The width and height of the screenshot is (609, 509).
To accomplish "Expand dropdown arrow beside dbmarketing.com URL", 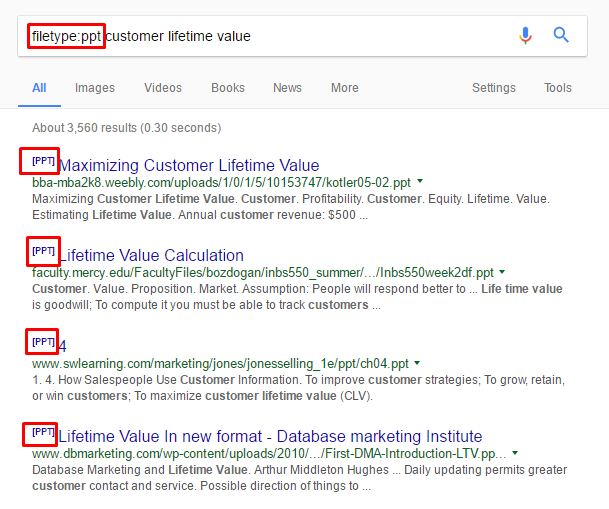I will (x=515, y=453).
